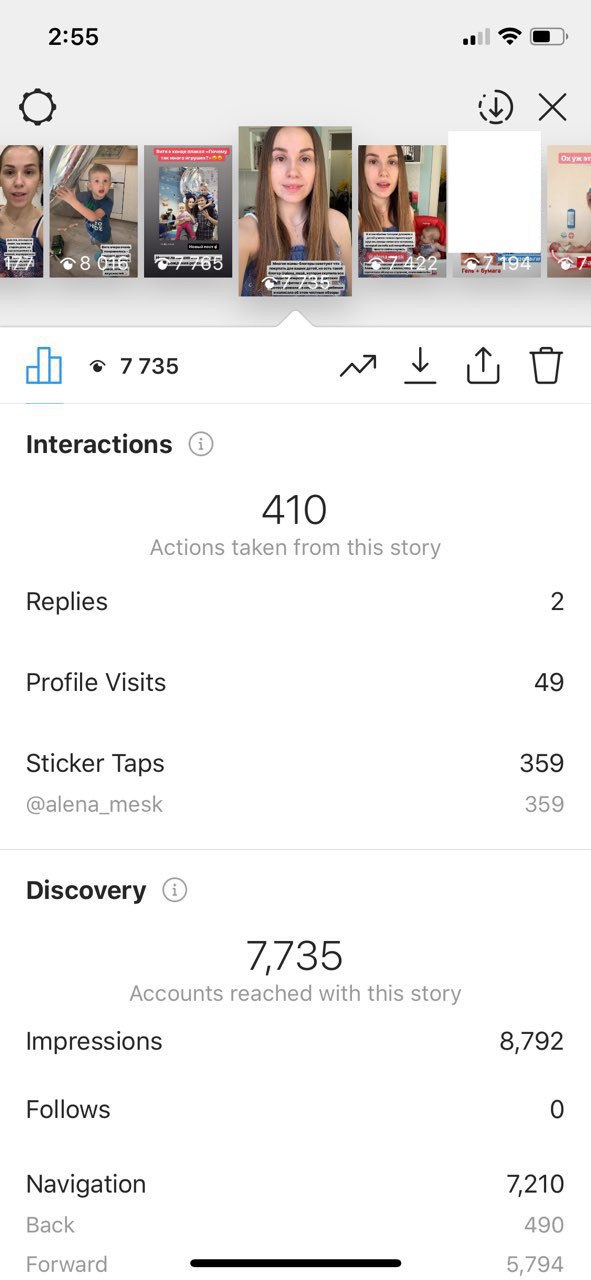Viewport: 591px width, 1280px height.
Task: Open viewers list with eye 7 735
Action: pos(133,367)
